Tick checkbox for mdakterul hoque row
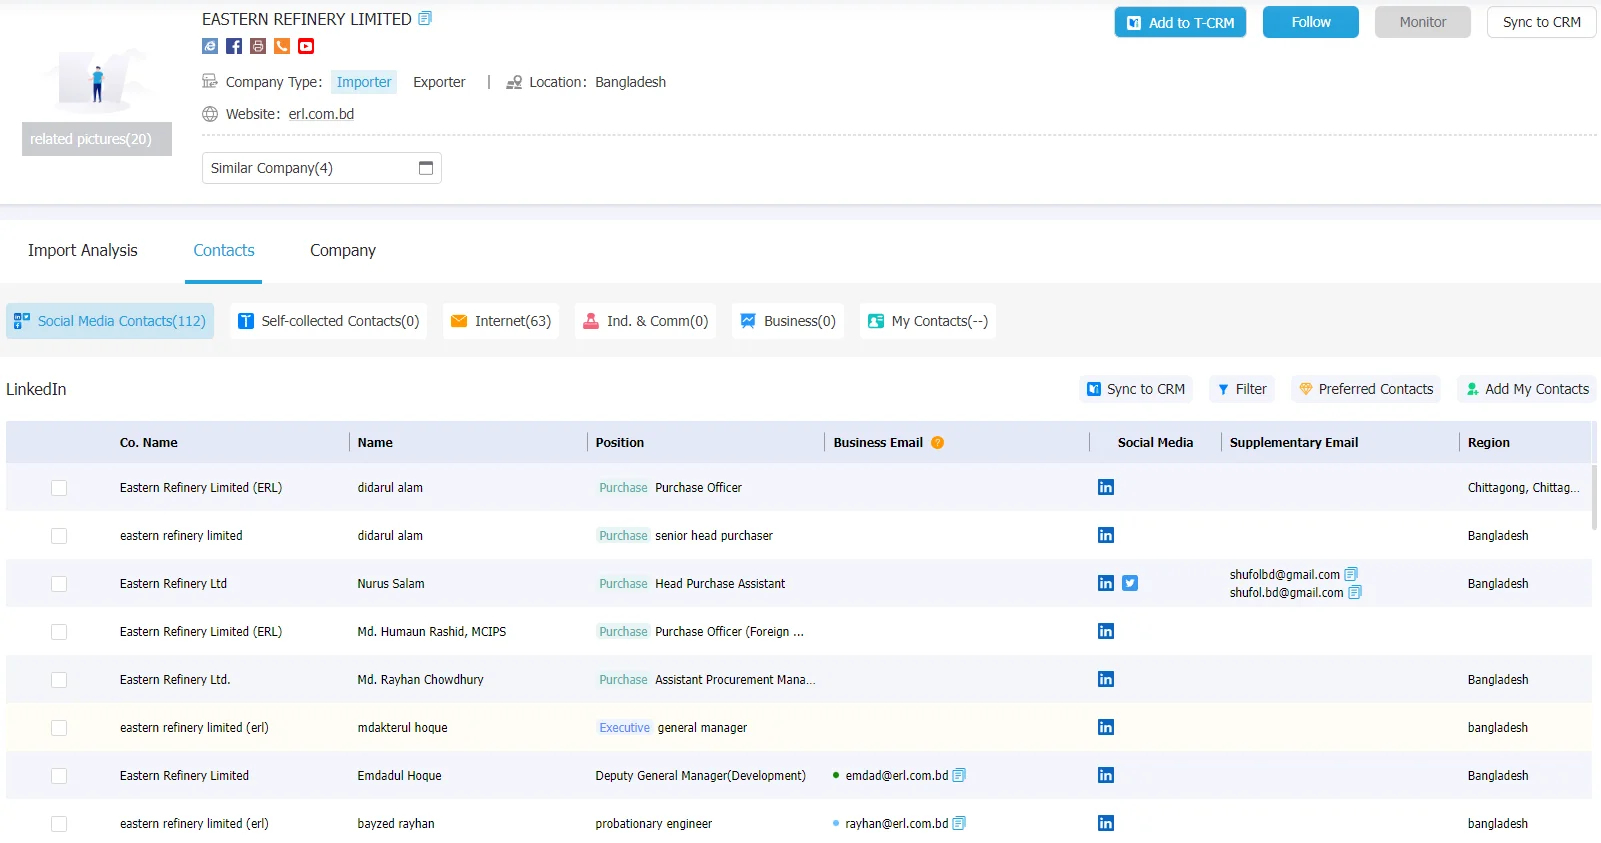 pos(59,728)
